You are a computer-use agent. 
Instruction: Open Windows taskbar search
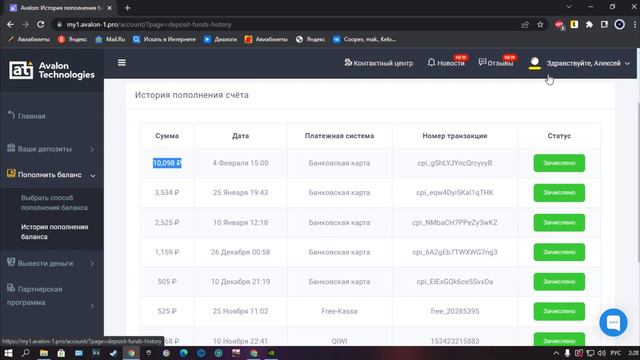click(x=25, y=353)
